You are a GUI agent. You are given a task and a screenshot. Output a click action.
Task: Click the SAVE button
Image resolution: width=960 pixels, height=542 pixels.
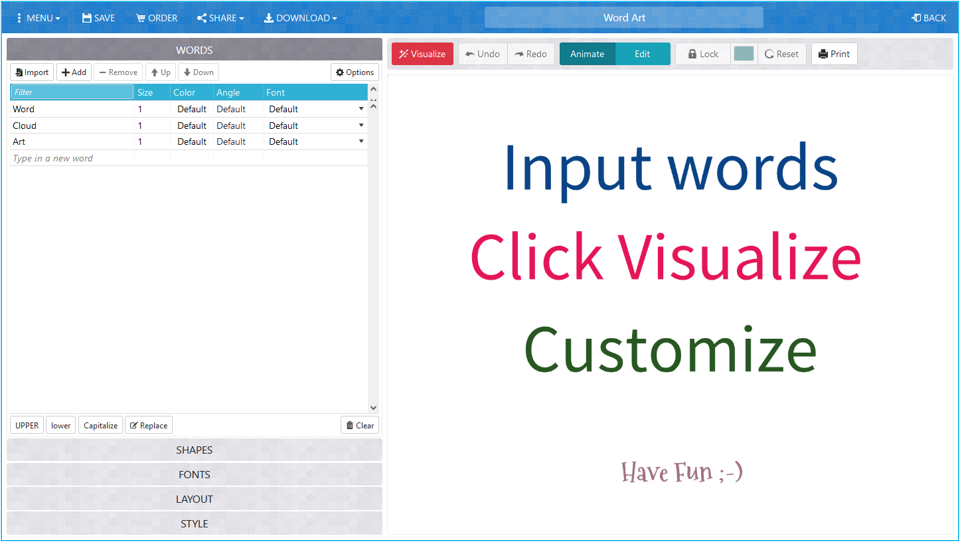[99, 18]
